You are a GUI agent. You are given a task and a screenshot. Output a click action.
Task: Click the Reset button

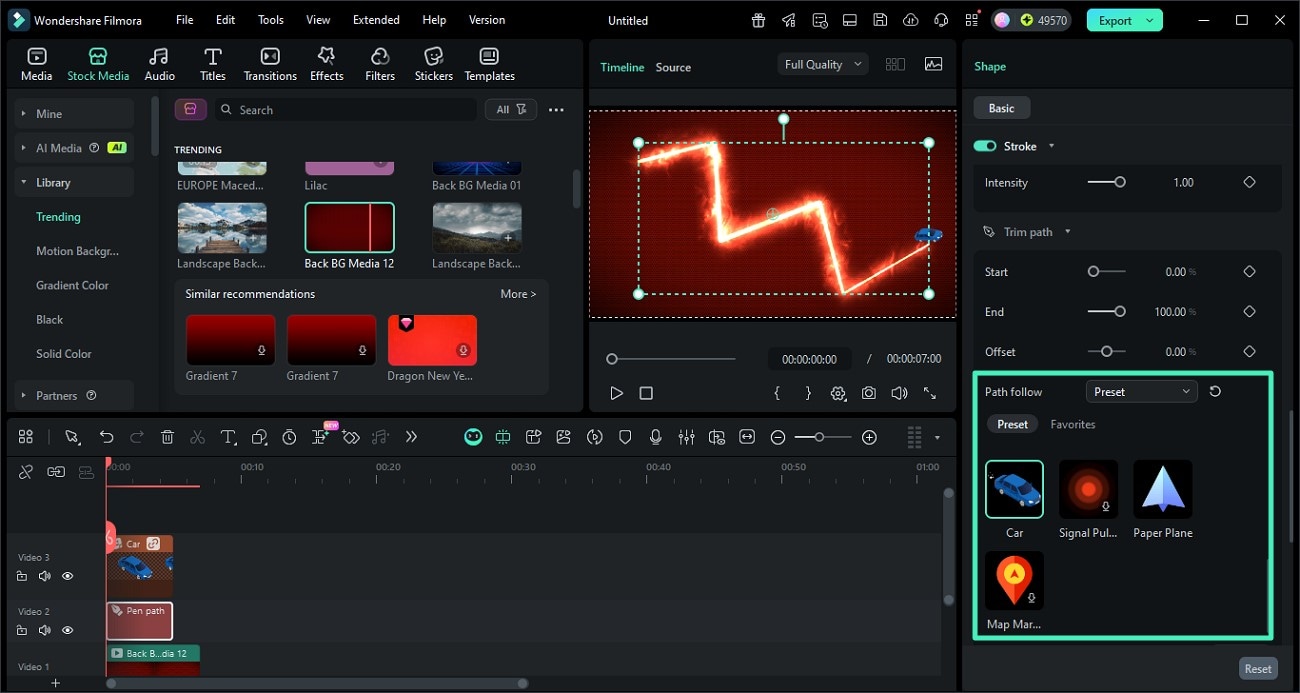(1258, 669)
